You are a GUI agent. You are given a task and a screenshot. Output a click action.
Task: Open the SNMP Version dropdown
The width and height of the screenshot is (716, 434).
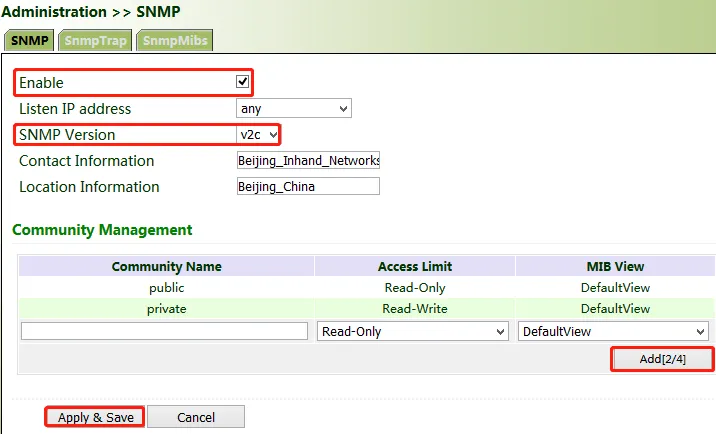tap(258, 134)
